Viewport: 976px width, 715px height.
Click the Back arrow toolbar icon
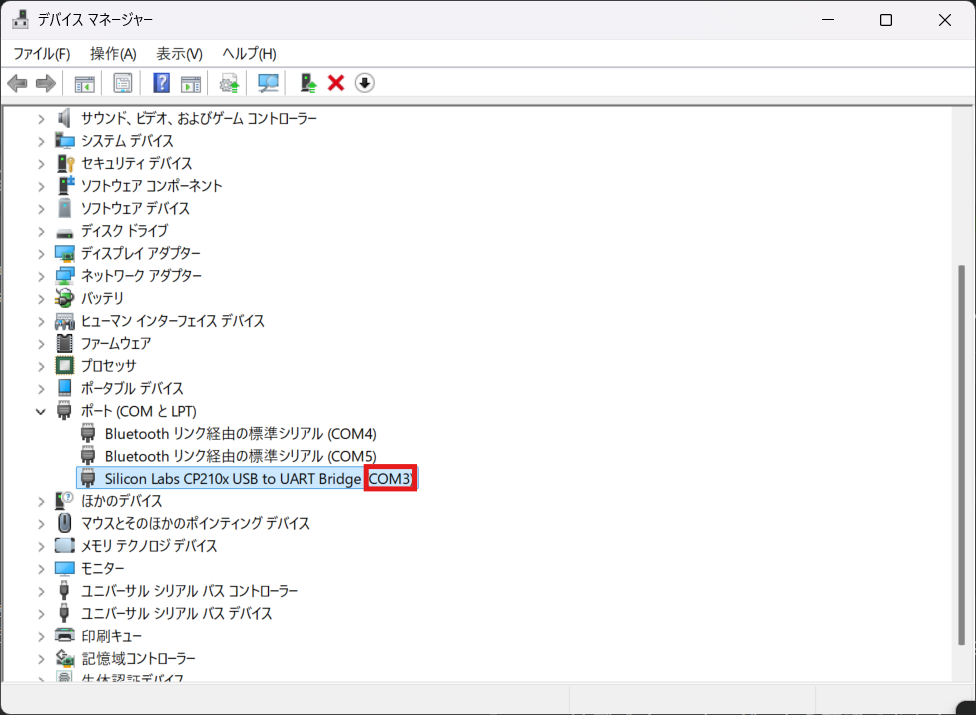tap(17, 83)
